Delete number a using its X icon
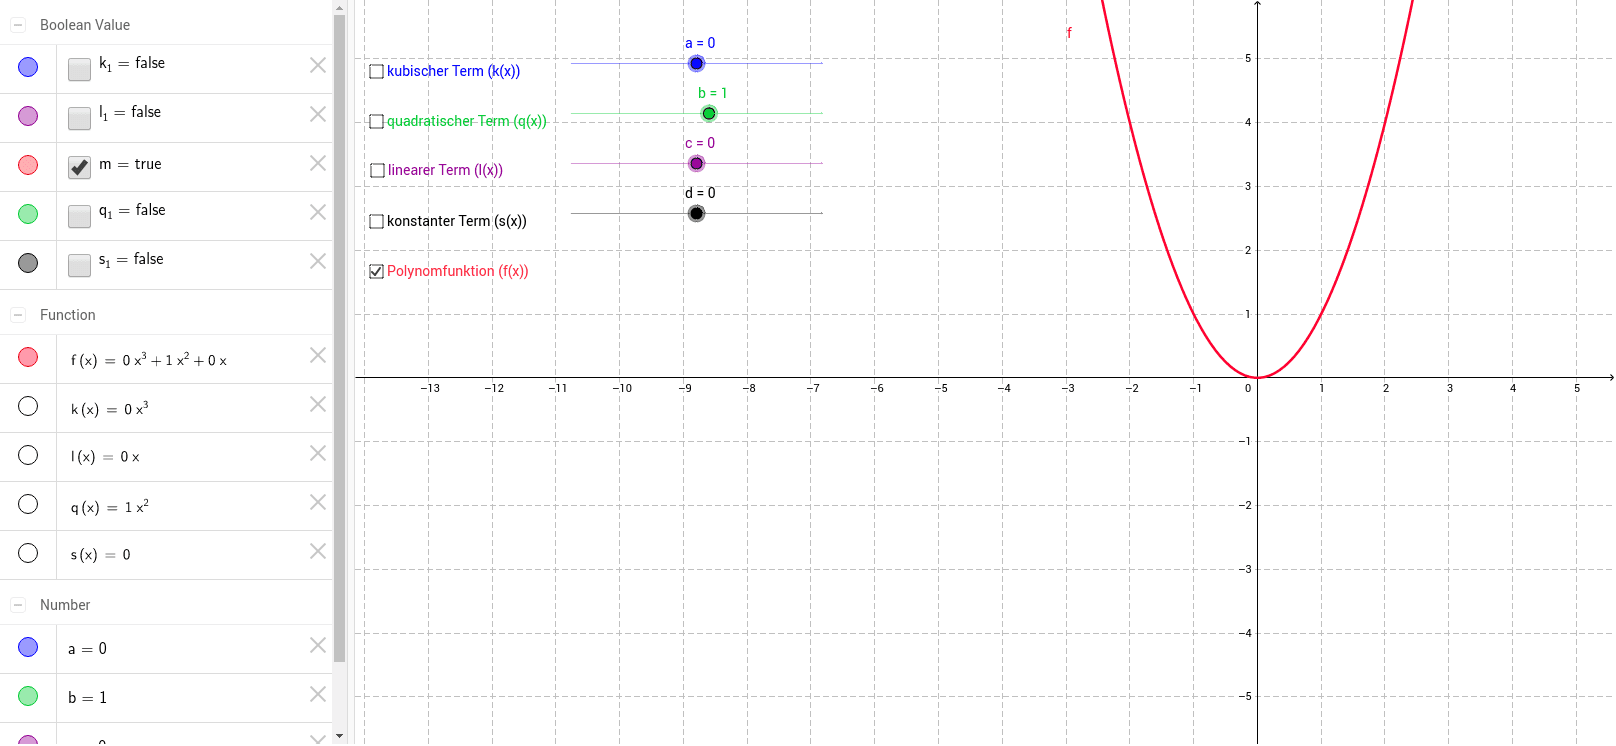1616x746 pixels. point(318,645)
